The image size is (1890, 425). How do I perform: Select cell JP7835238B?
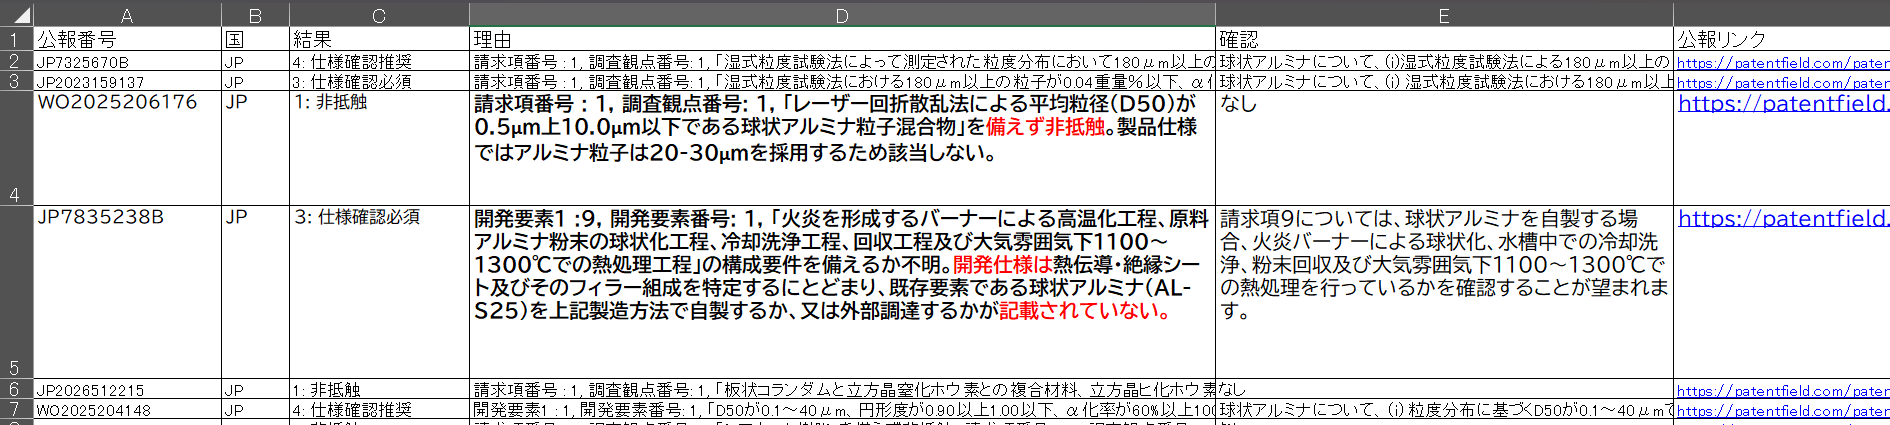click(x=128, y=292)
